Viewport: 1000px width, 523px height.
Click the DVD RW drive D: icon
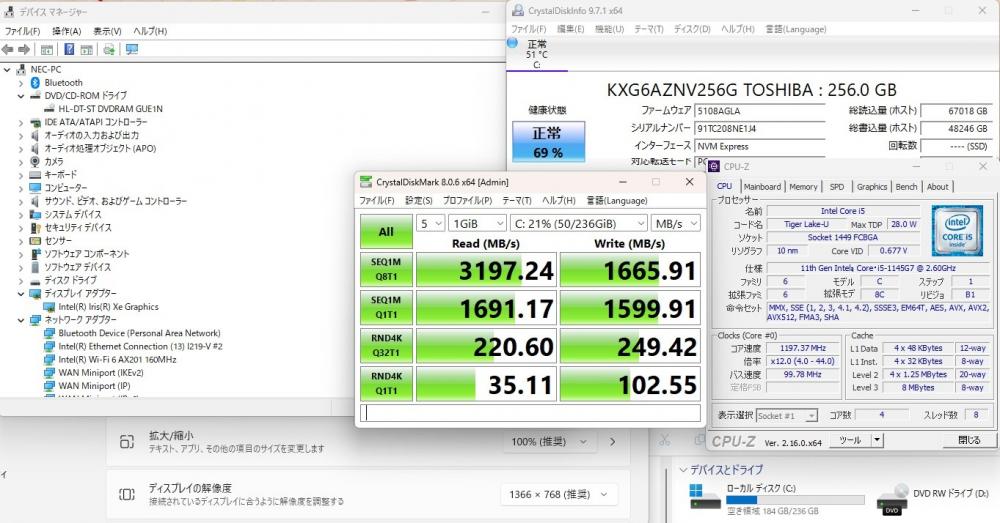892,499
